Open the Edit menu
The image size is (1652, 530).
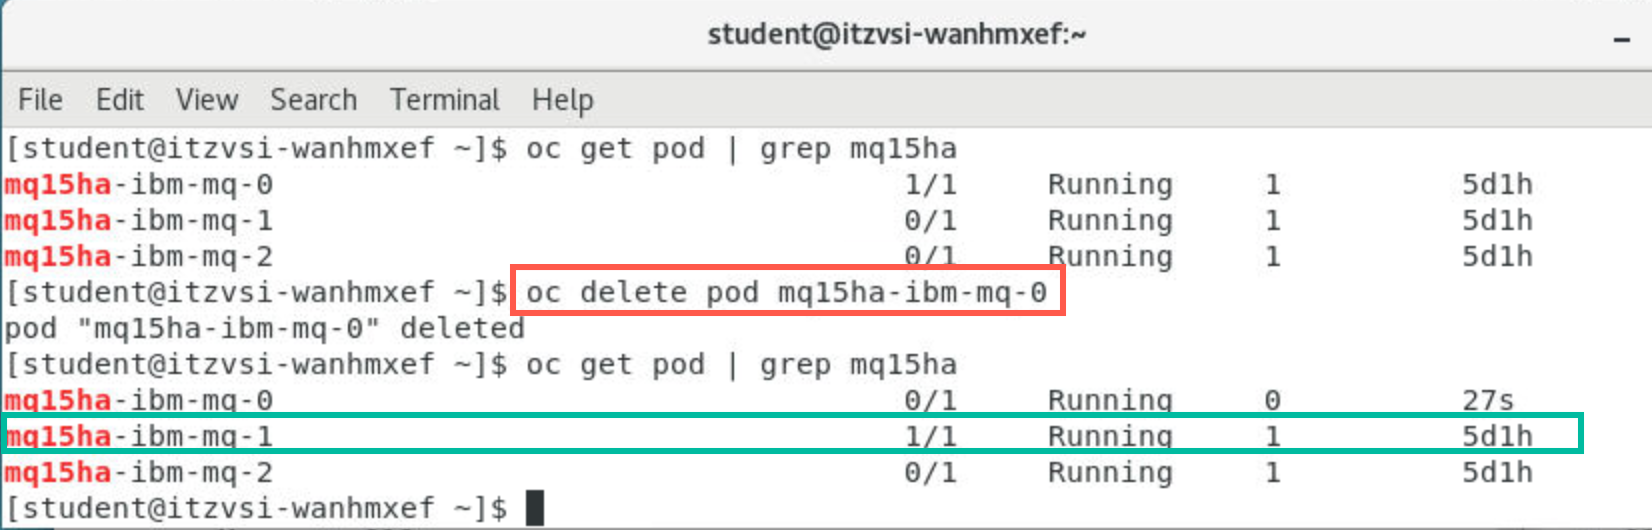(120, 100)
